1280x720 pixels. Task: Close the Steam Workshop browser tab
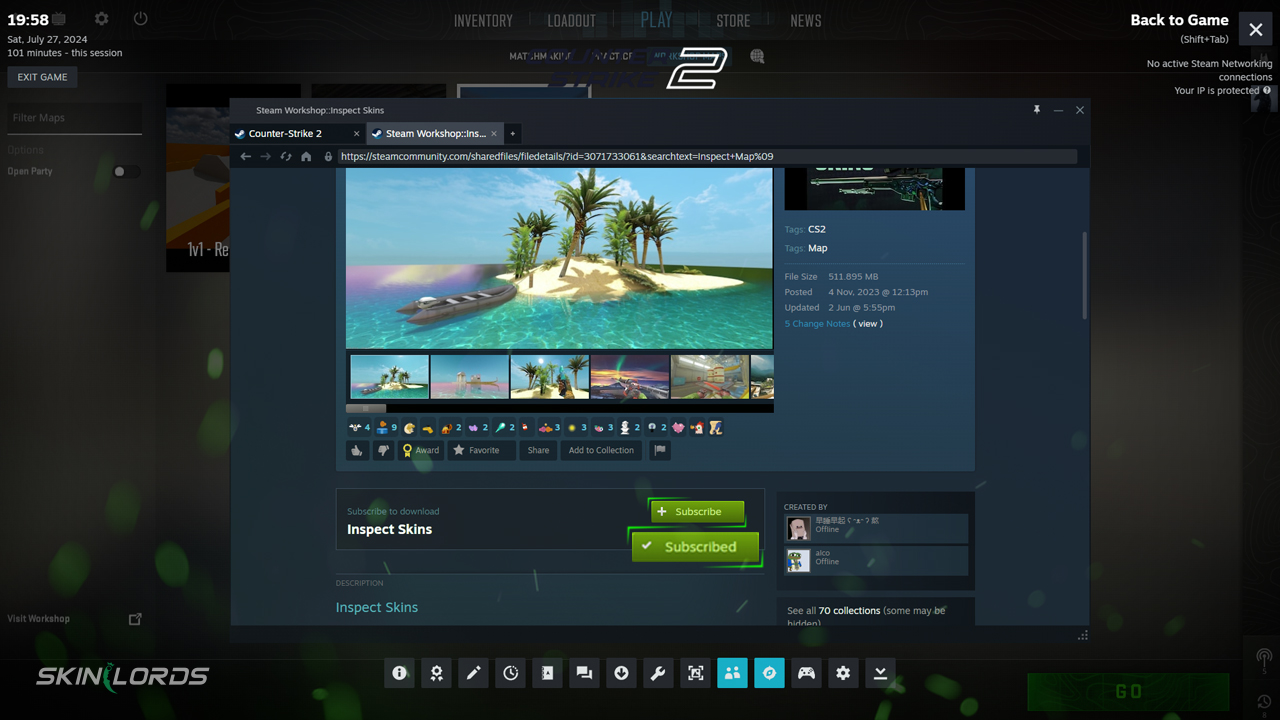tap(494, 133)
